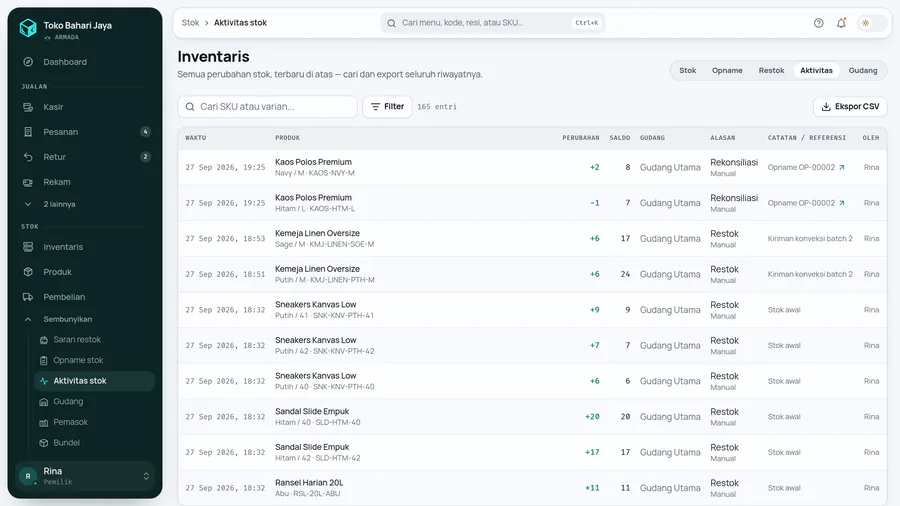Collapse the Sembunyikan group
The width and height of the screenshot is (900, 506).
tap(85, 319)
